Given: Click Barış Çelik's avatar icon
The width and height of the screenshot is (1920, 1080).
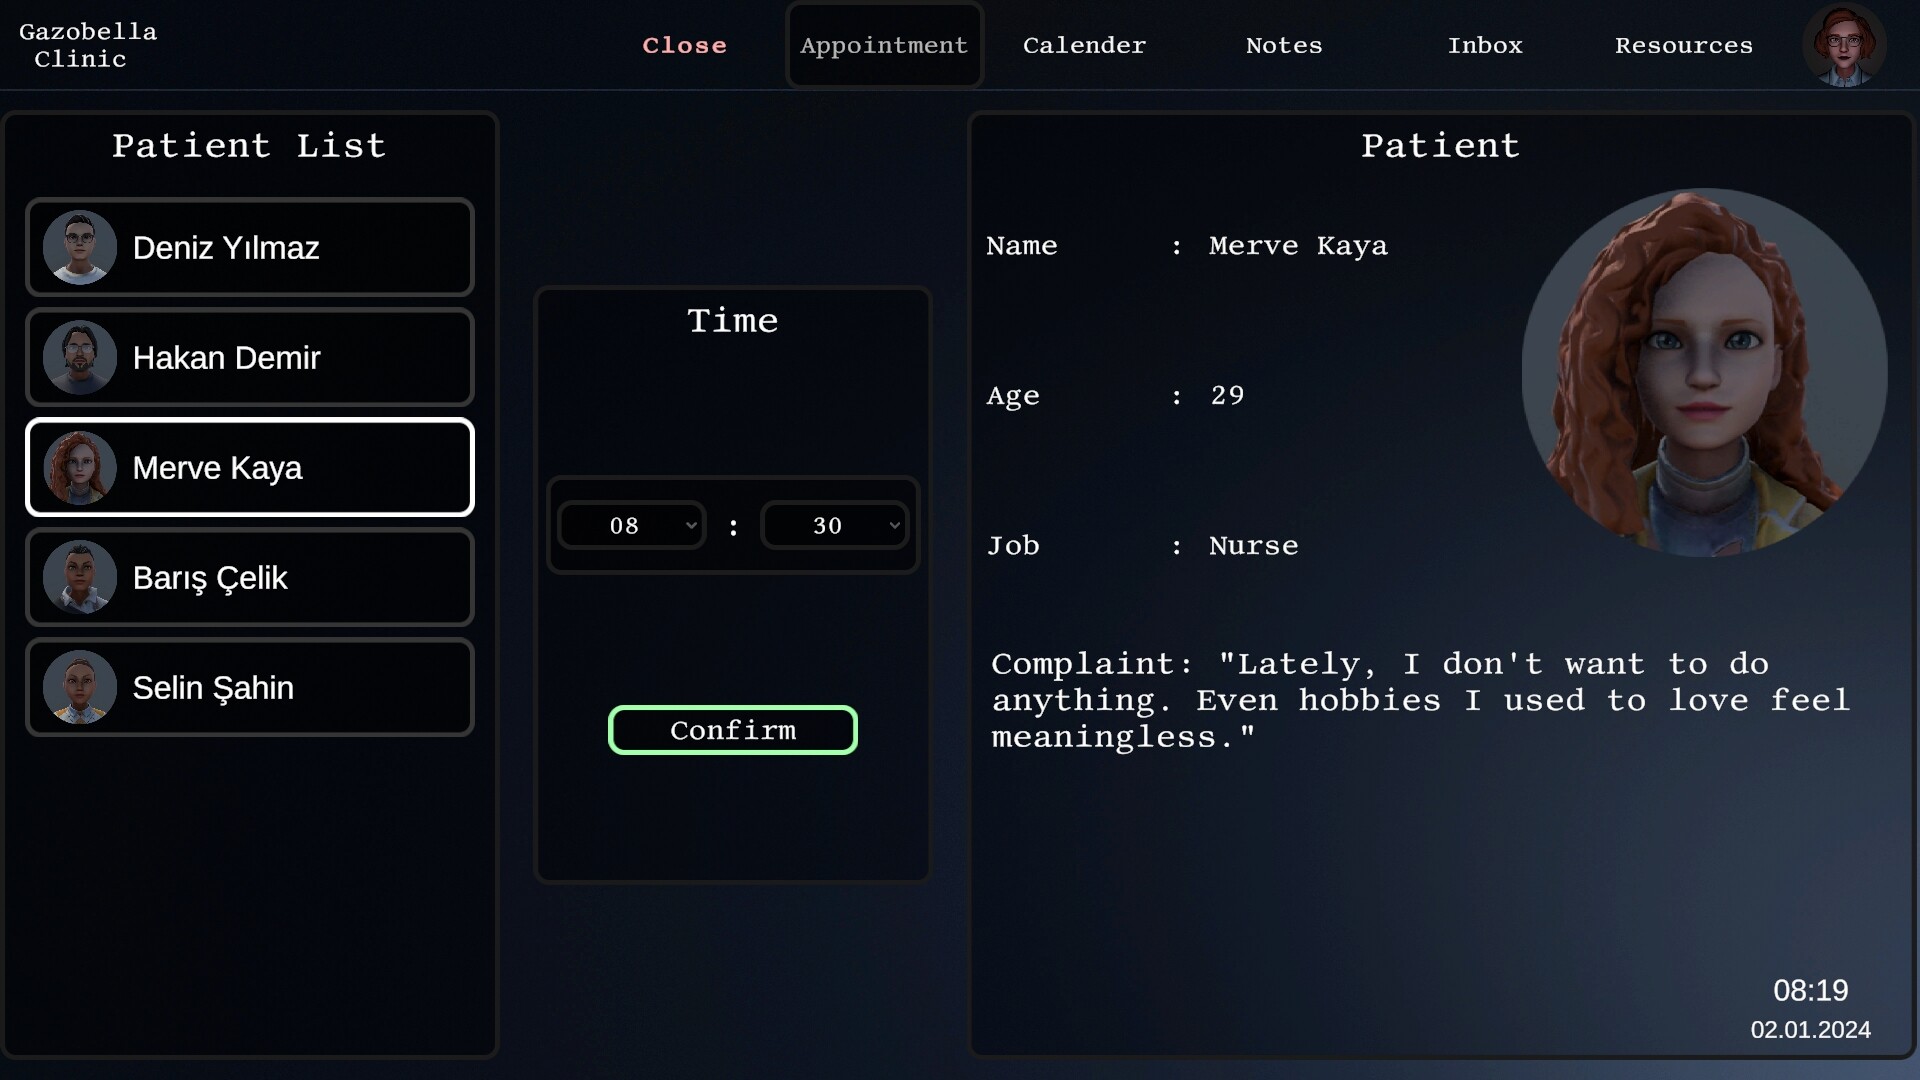Looking at the screenshot, I should pos(80,577).
